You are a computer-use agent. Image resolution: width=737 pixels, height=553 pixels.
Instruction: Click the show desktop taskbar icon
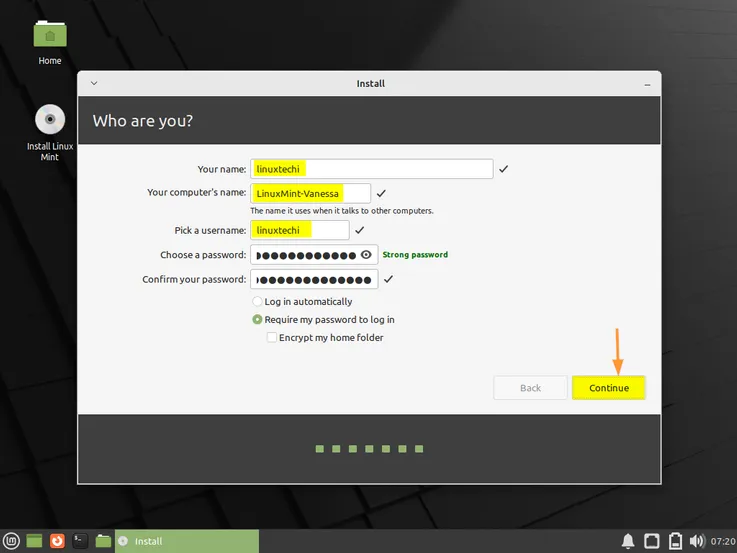click(34, 541)
